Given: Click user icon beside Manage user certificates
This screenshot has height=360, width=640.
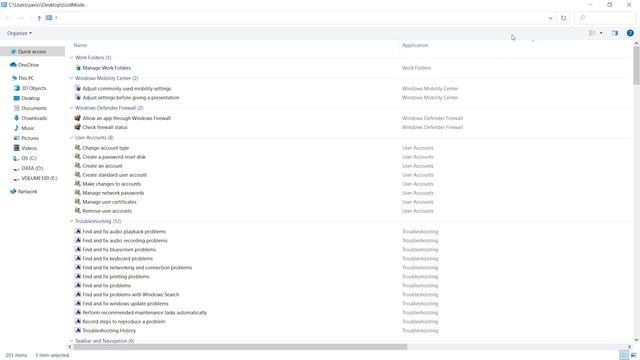Looking at the screenshot, I should pos(78,202).
